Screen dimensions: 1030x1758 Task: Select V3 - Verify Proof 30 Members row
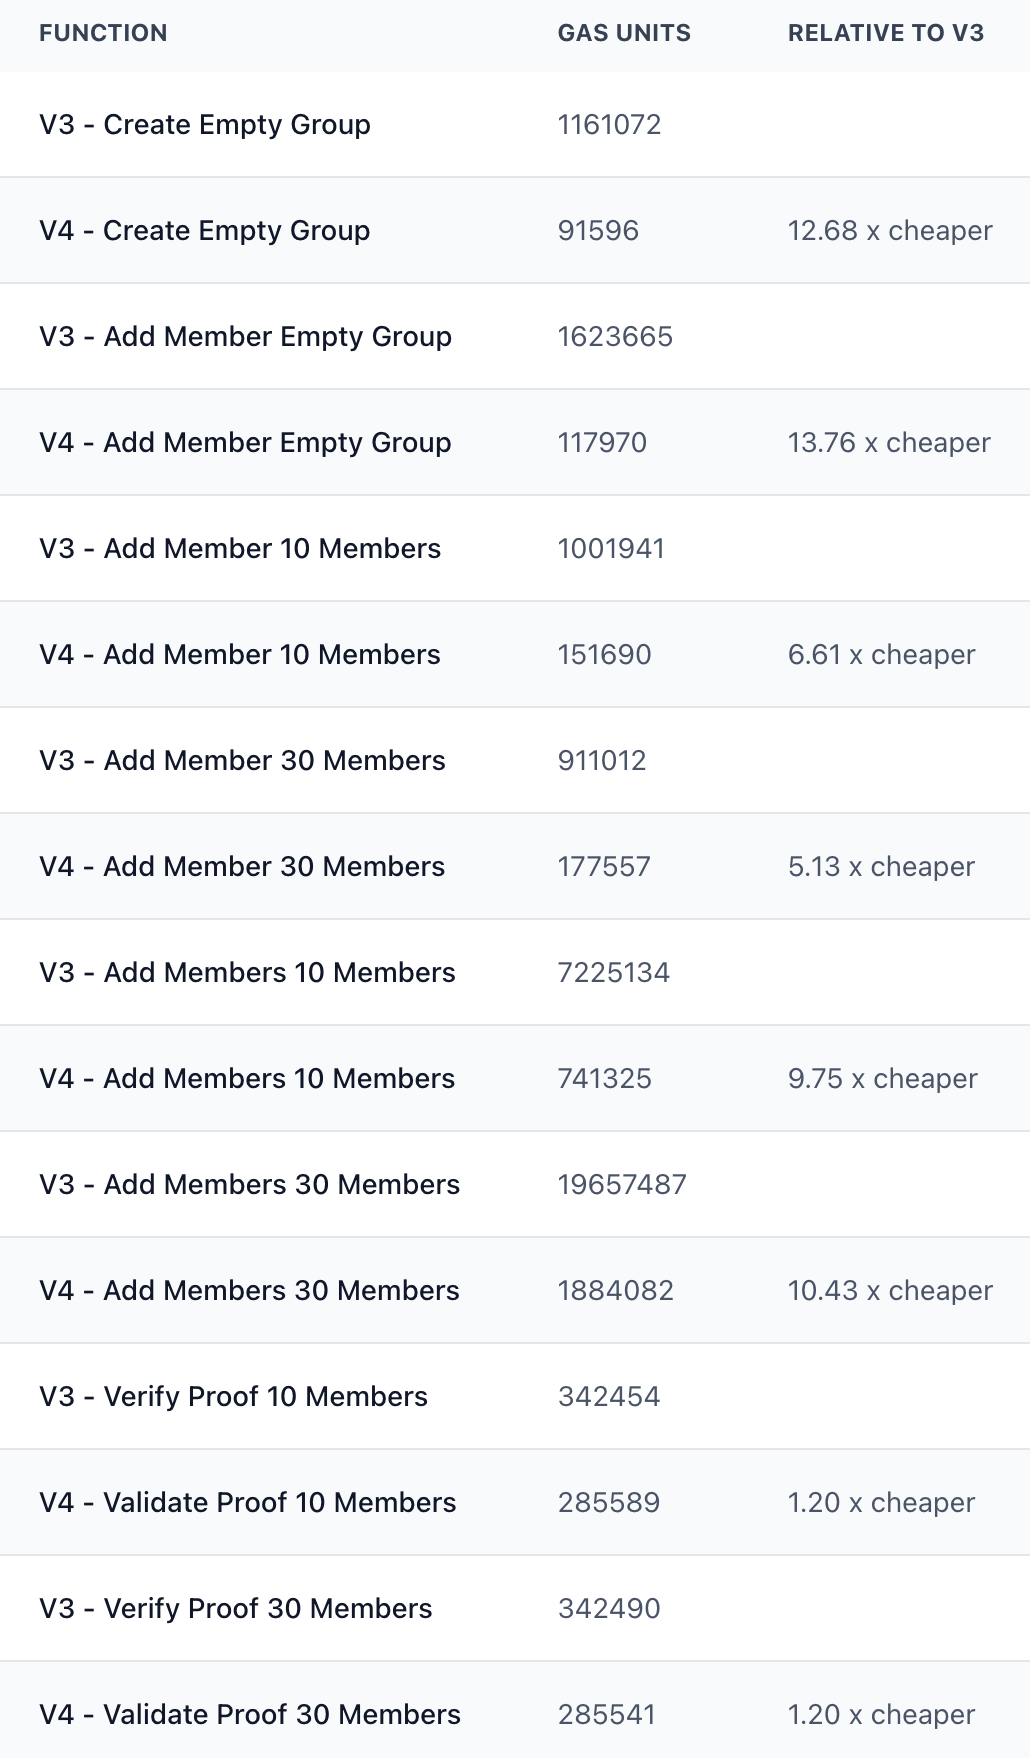point(515,1609)
